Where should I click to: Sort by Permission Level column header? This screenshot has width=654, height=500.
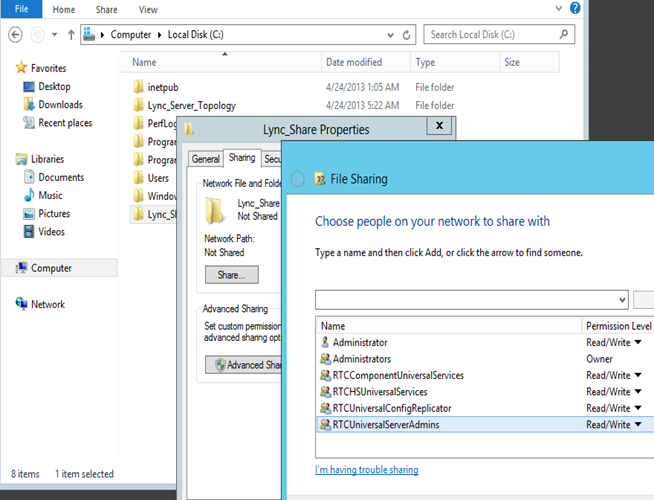pyautogui.click(x=618, y=326)
